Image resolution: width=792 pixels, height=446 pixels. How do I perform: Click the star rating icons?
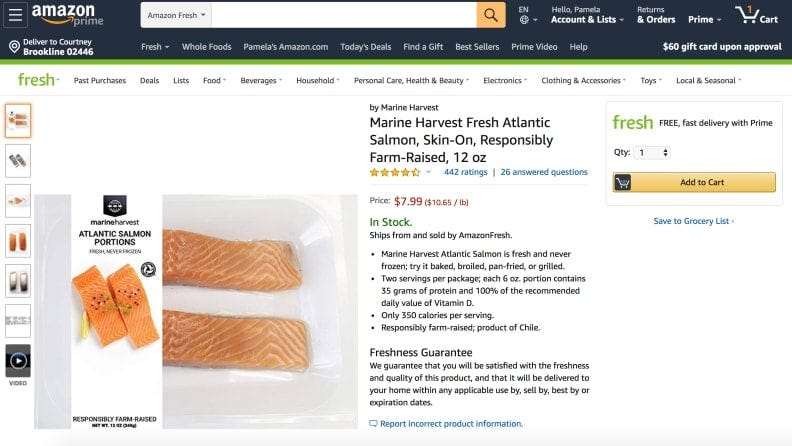tap(395, 172)
